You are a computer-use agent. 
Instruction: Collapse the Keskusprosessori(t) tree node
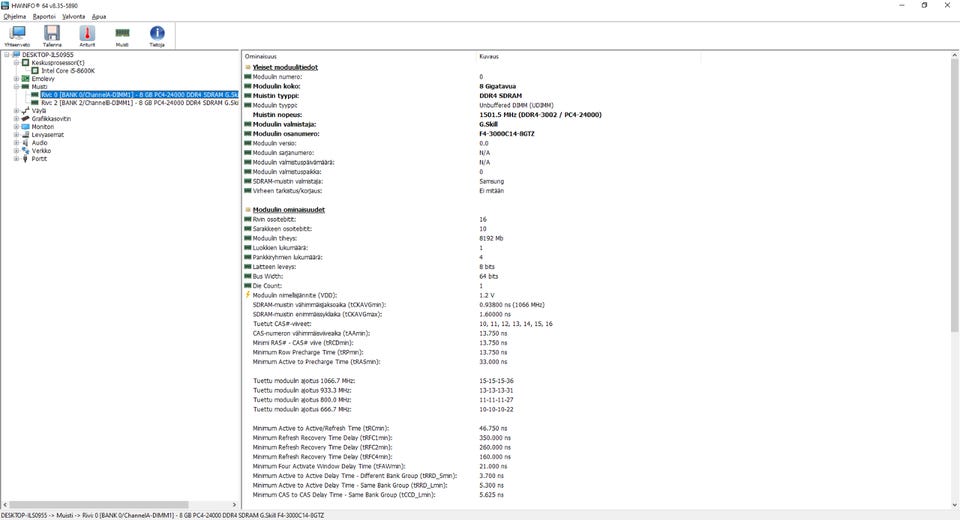(17, 62)
